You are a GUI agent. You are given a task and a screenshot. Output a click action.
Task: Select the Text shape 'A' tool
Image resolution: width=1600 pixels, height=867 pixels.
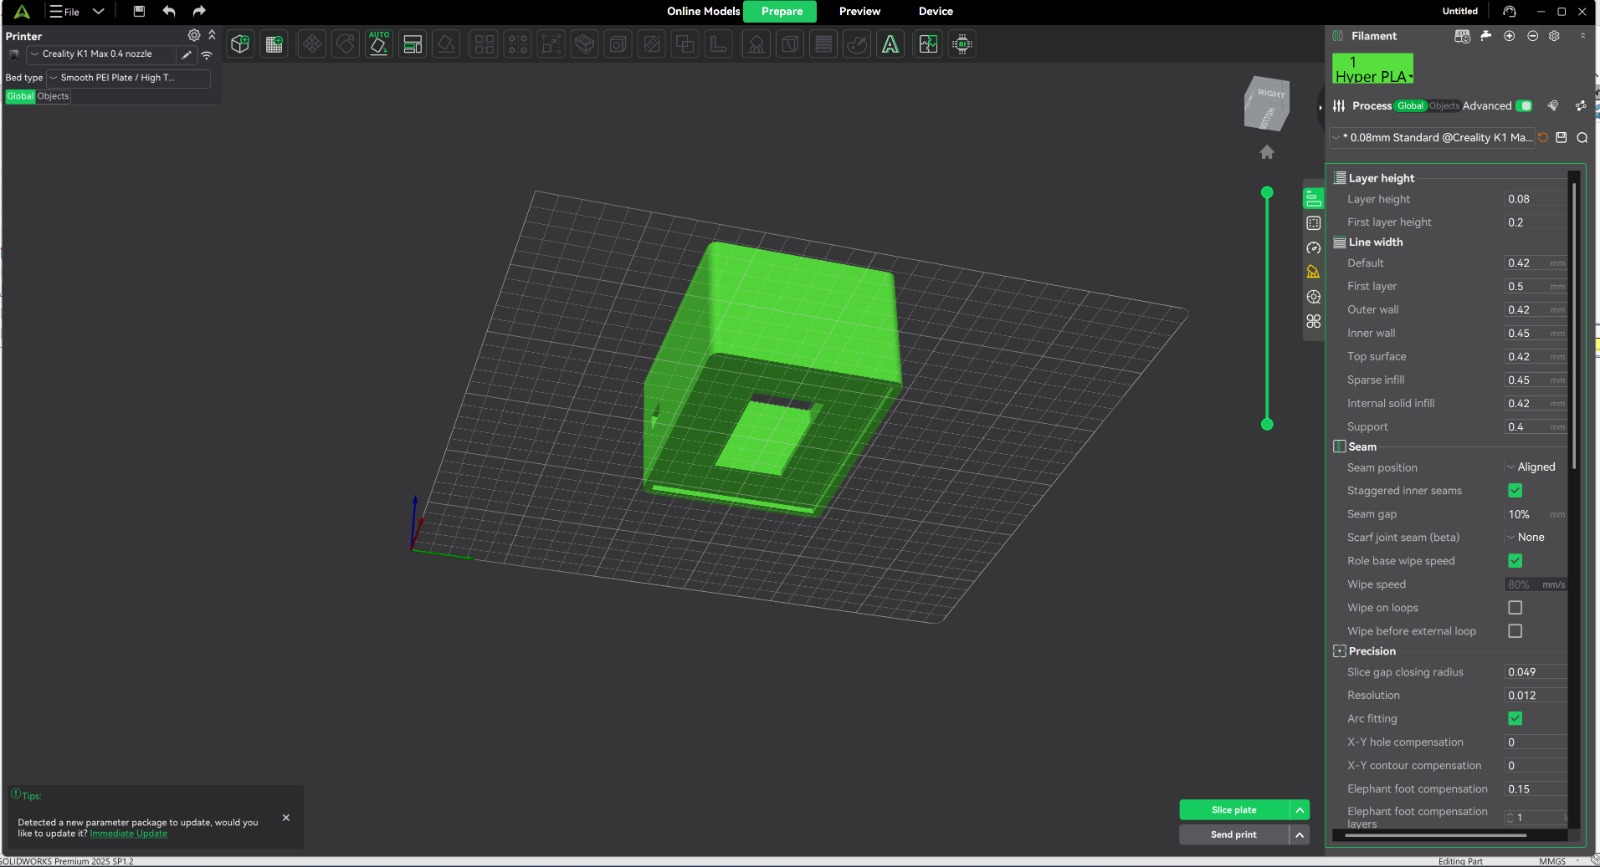[890, 44]
